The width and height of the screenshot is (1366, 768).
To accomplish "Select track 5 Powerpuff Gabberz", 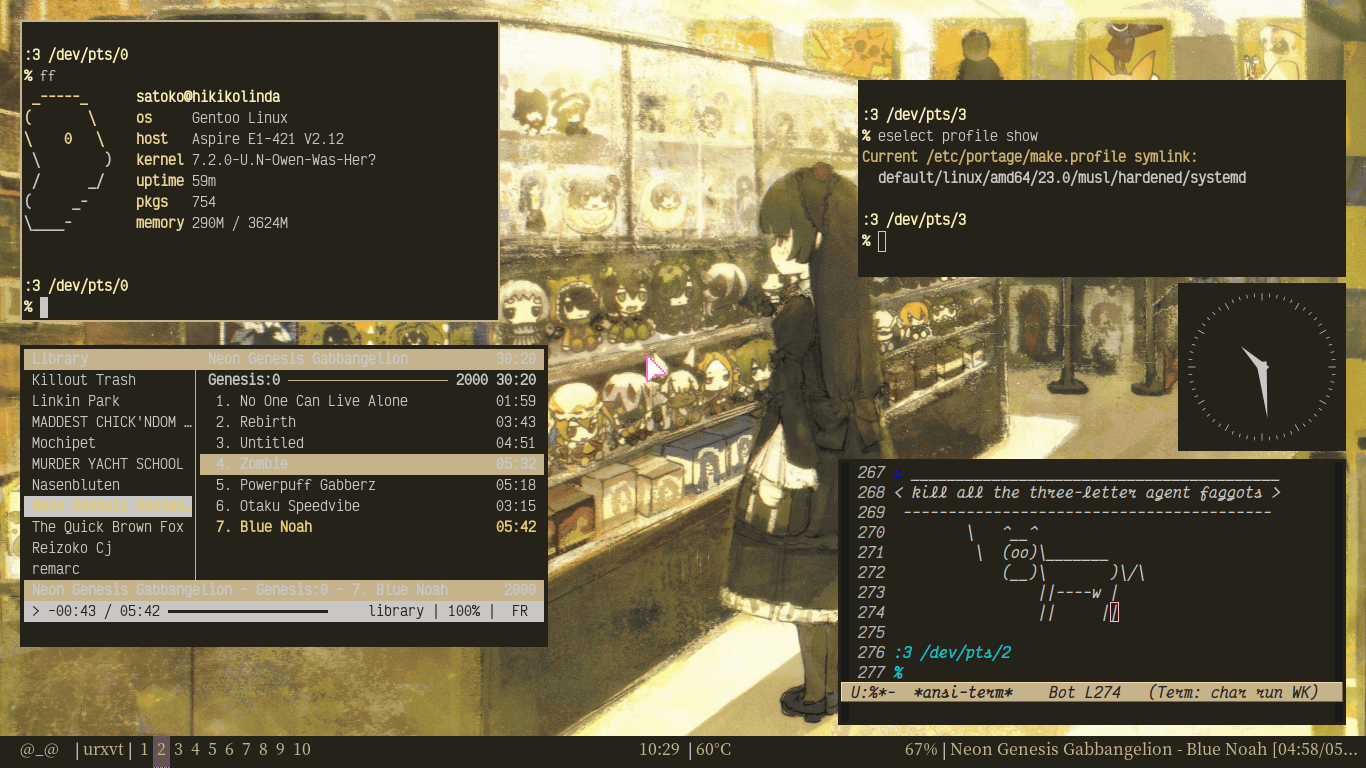I will (x=372, y=485).
